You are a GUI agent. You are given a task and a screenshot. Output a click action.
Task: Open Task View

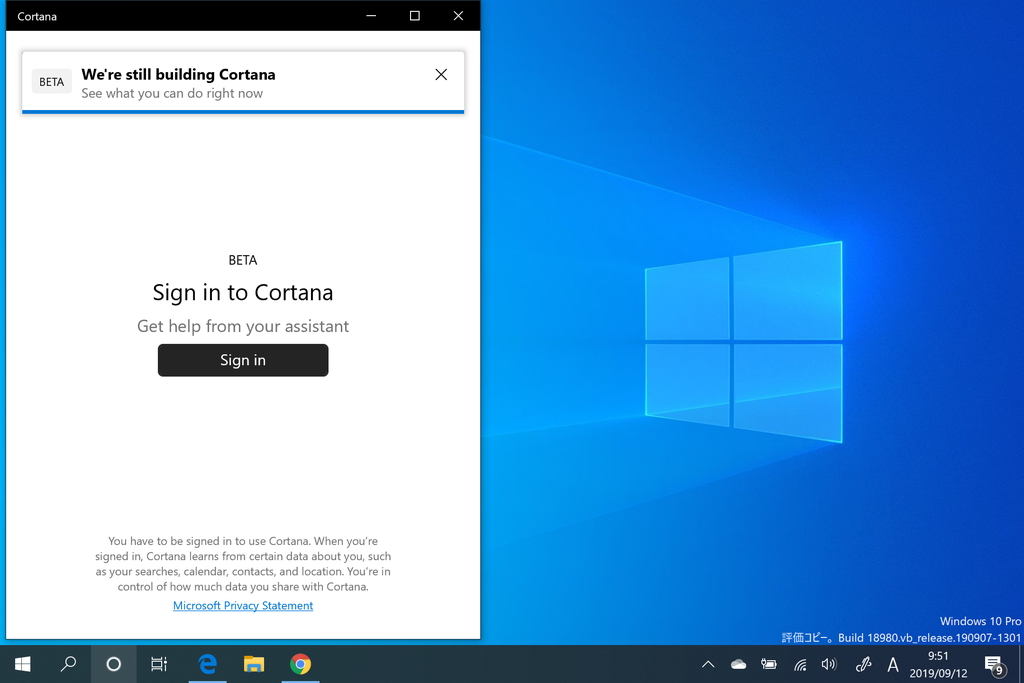pyautogui.click(x=158, y=664)
